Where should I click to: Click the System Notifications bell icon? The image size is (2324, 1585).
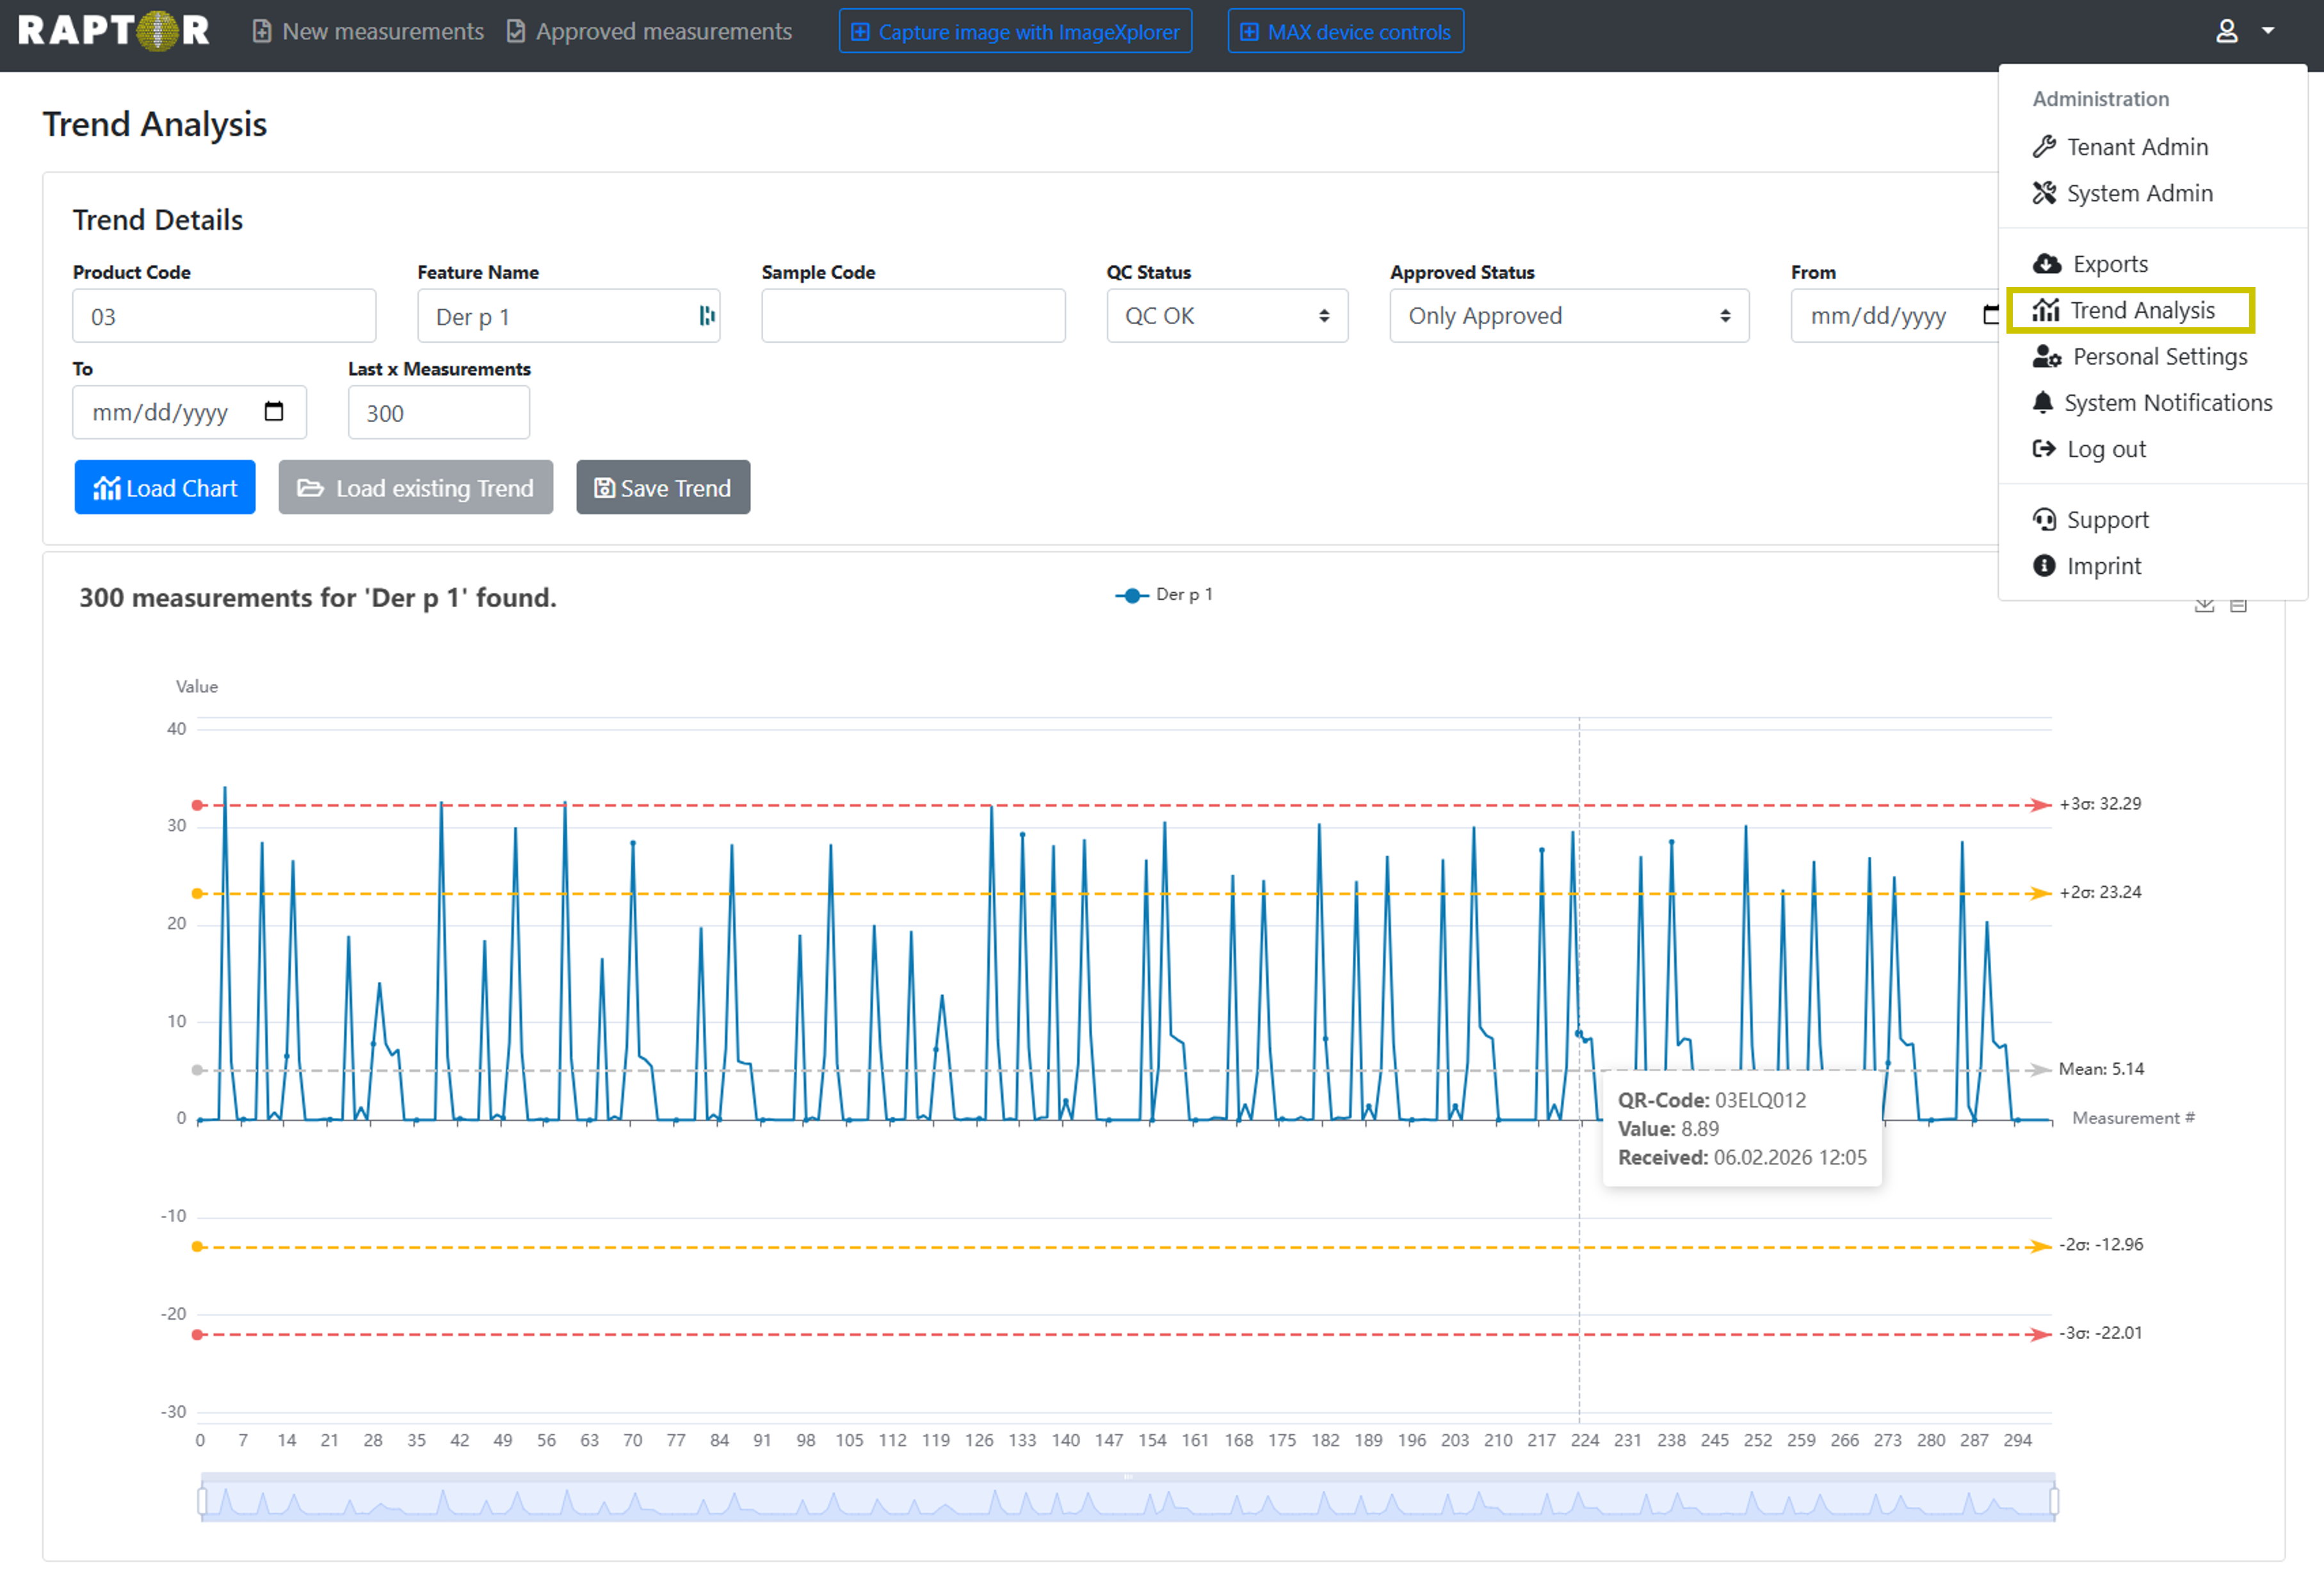tap(2043, 403)
